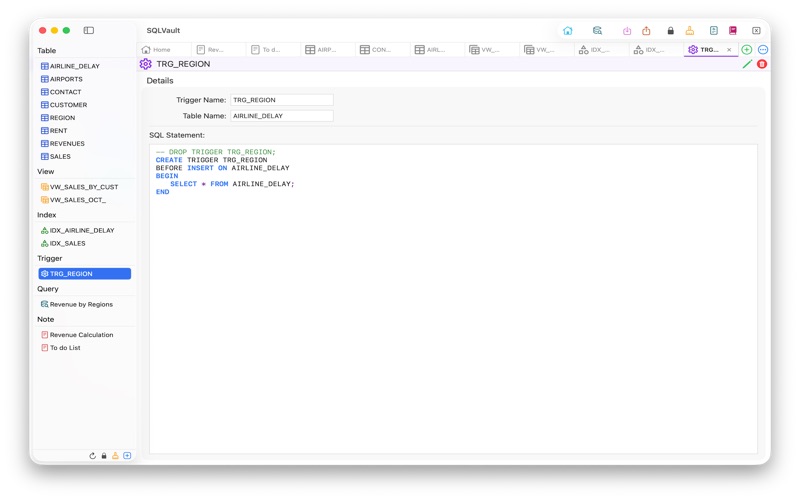Click the Query section header in sidebar
This screenshot has width=800, height=500.
coord(47,289)
